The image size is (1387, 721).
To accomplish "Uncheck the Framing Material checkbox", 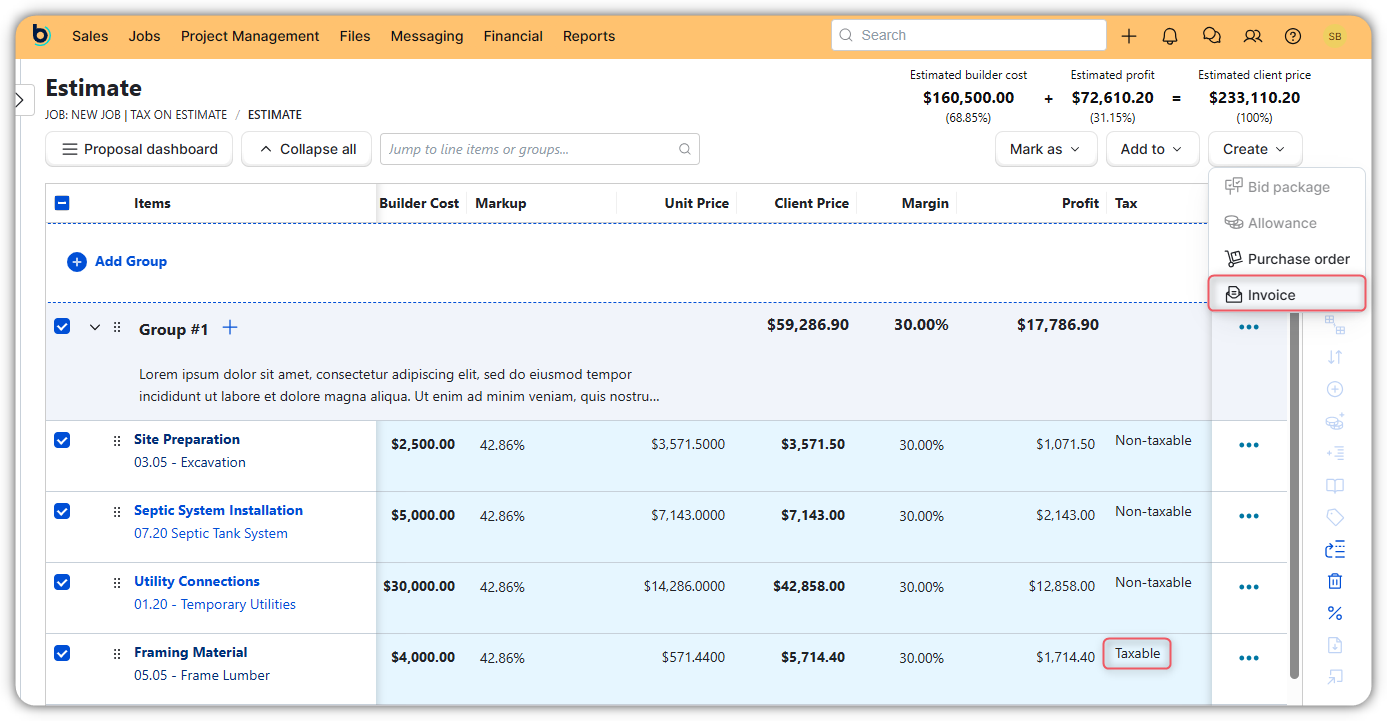I will [x=62, y=653].
